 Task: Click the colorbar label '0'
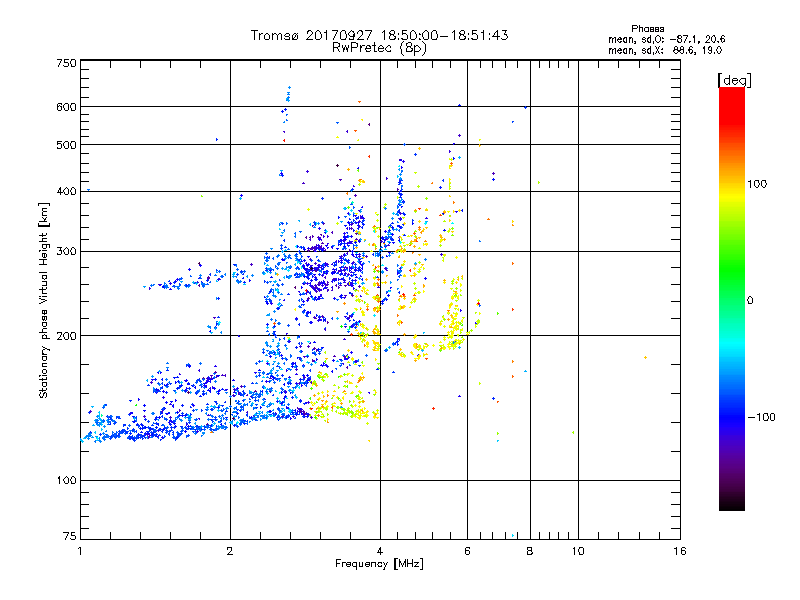point(750,300)
